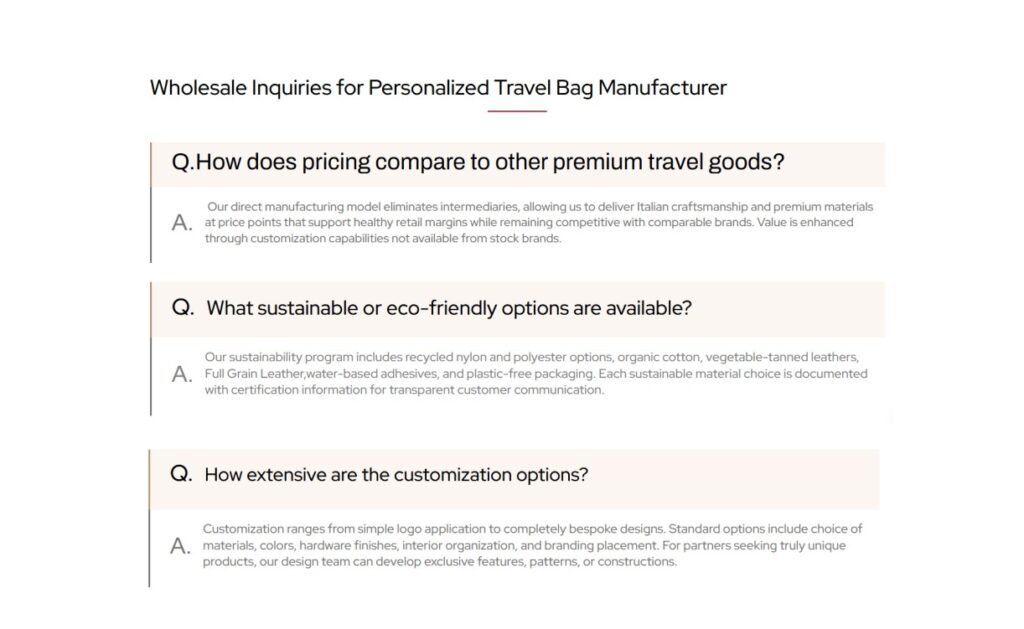Click the Q. marker beside the eco-friendly question
The width and height of the screenshot is (1024, 629).
pos(183,308)
